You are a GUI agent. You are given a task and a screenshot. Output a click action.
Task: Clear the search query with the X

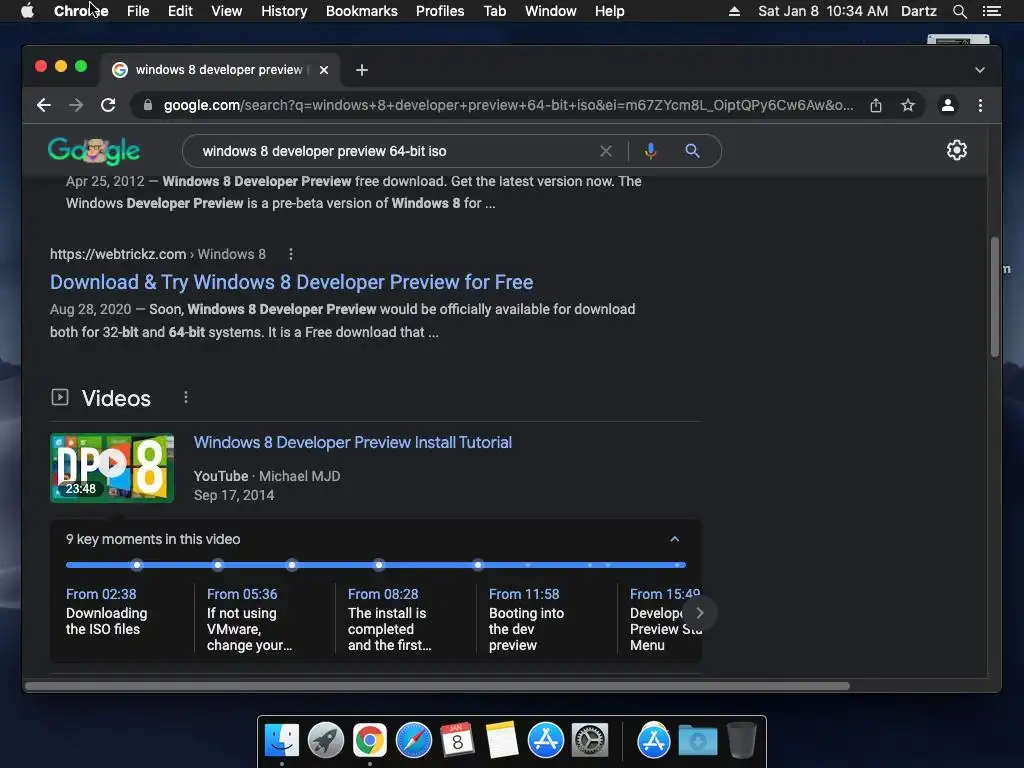pos(605,151)
